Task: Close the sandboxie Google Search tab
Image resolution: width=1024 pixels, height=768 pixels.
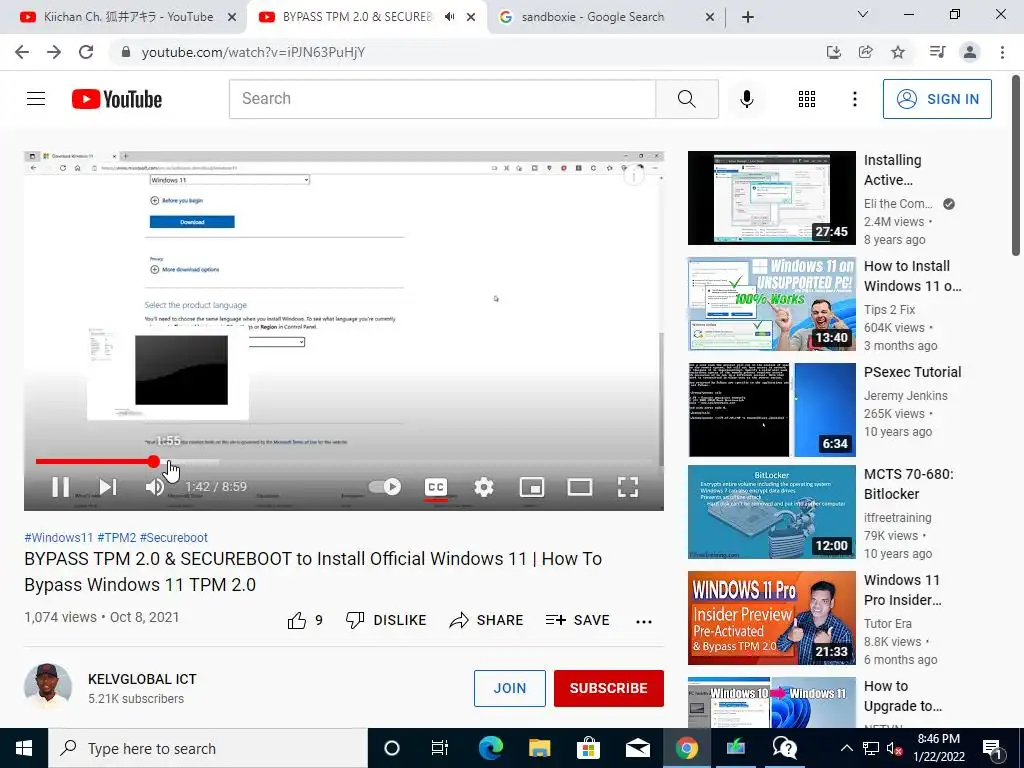Action: click(710, 18)
